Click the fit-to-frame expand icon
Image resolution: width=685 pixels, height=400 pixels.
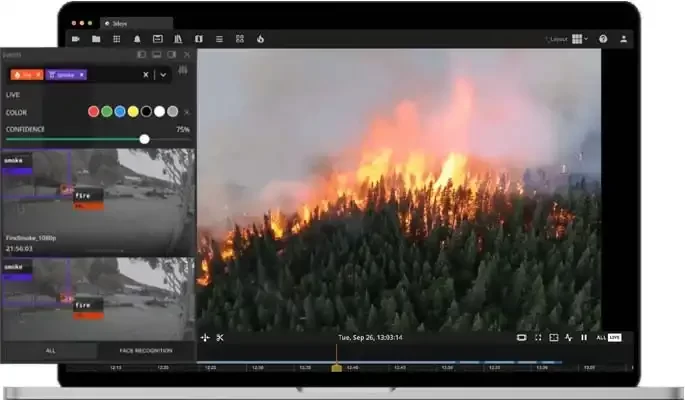point(554,338)
